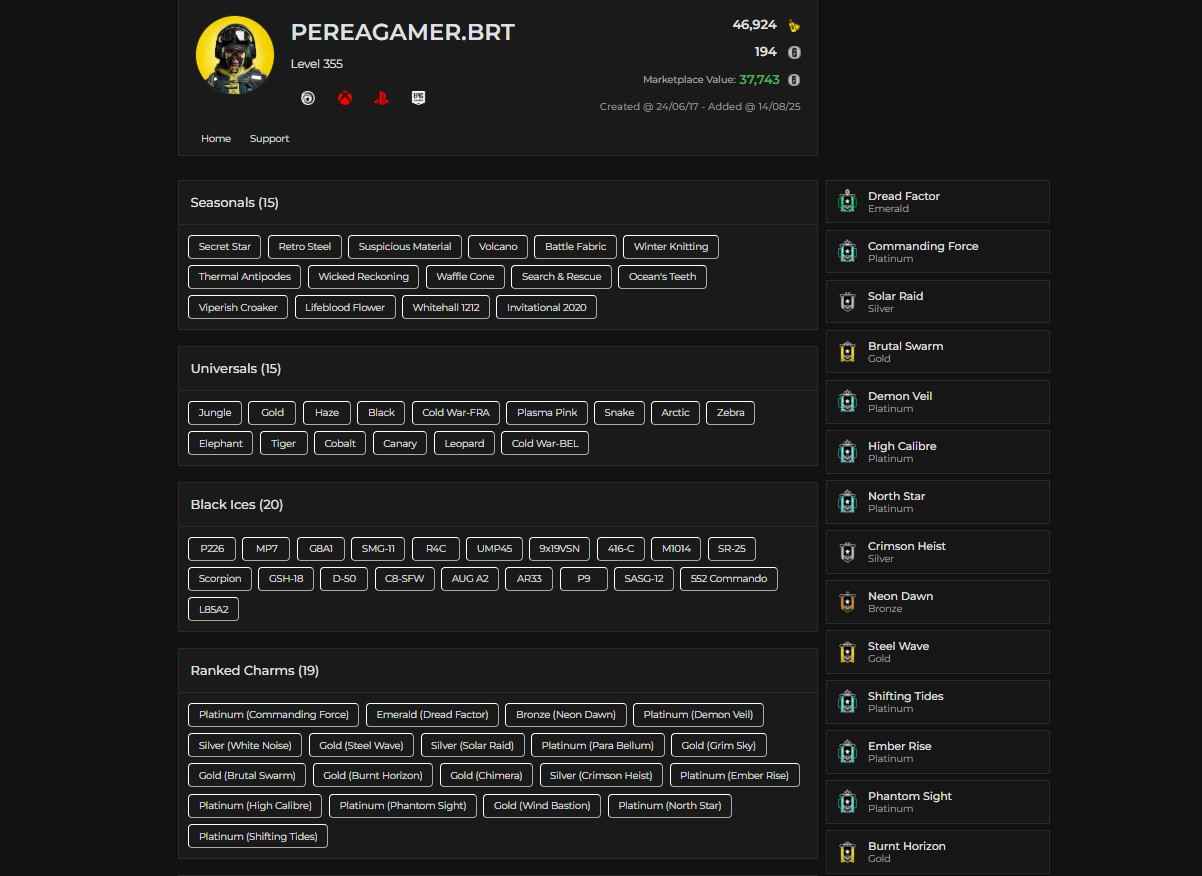Viewport: 1202px width, 876px height.
Task: Click the renown coins icon beside 46,924
Action: click(793, 24)
